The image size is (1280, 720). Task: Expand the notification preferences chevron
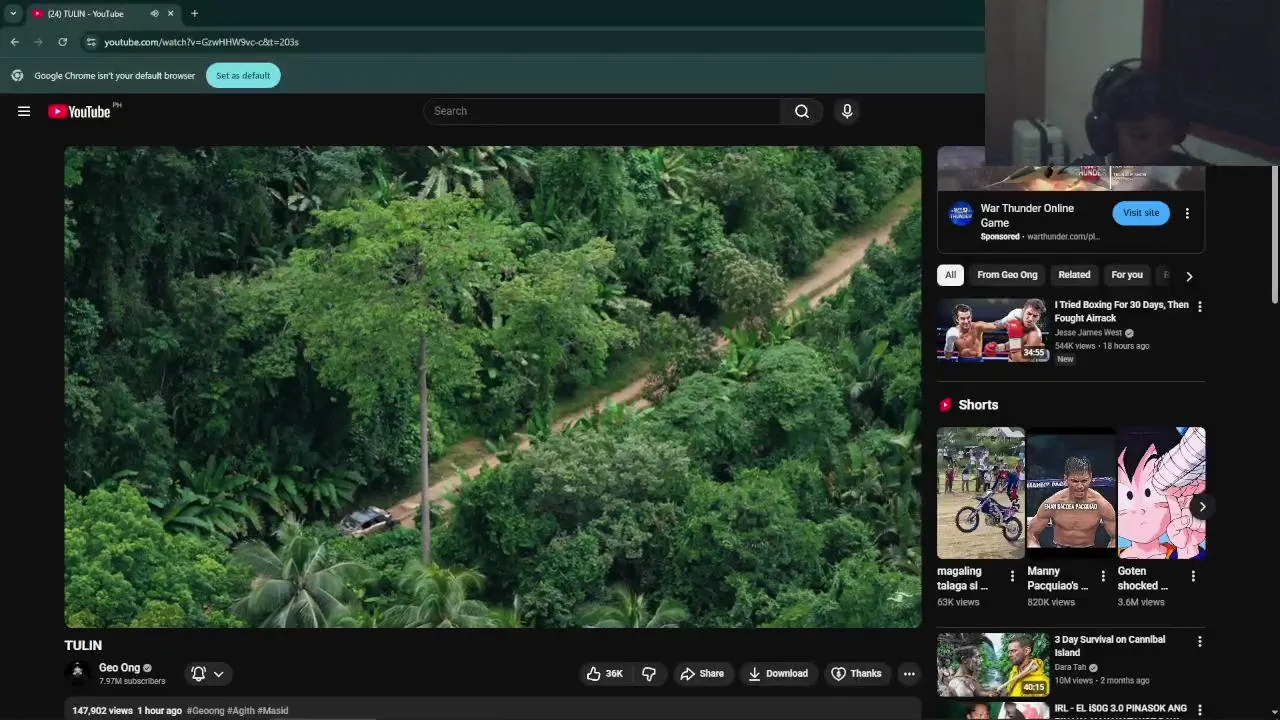click(218, 674)
